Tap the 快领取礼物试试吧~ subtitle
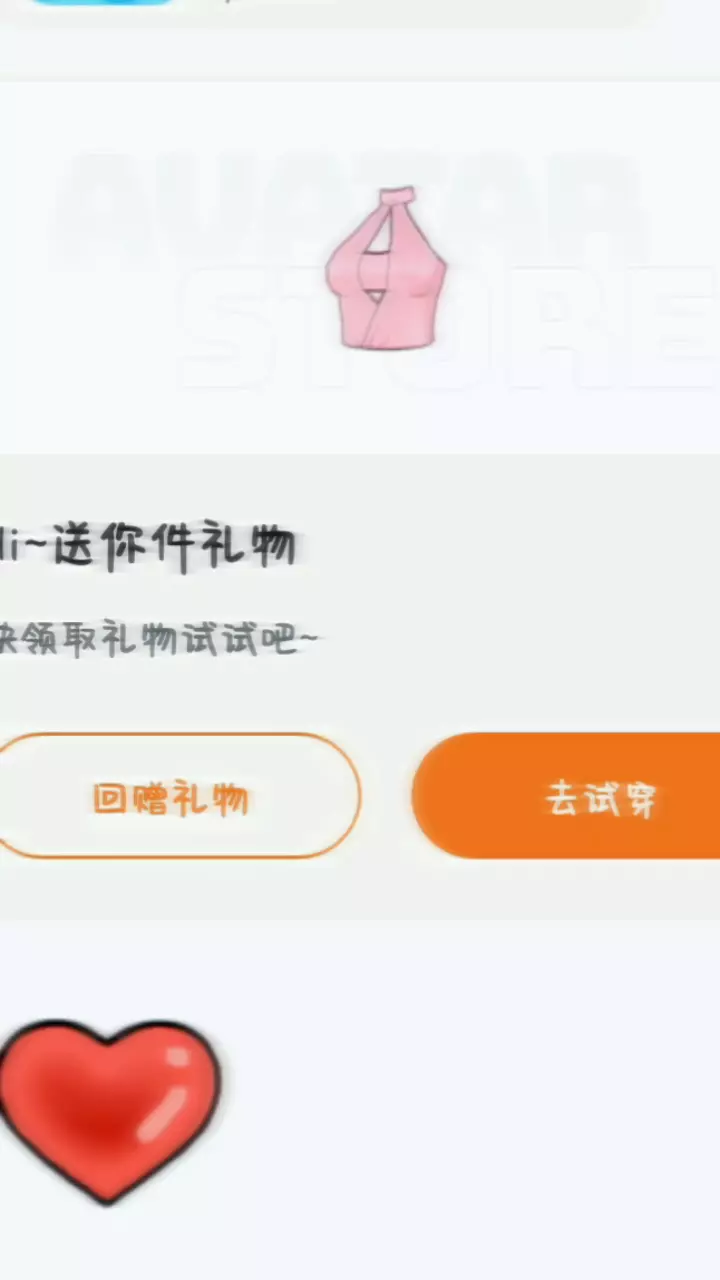This screenshot has width=720, height=1280. tap(158, 638)
